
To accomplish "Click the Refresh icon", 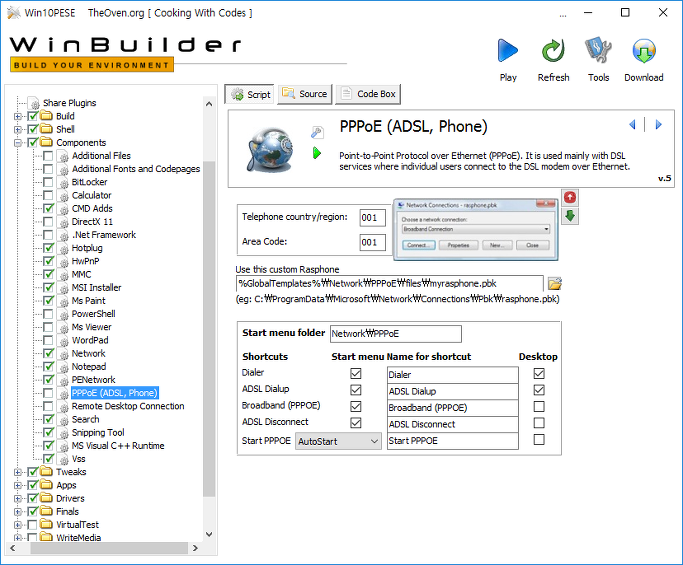I will [x=553, y=51].
